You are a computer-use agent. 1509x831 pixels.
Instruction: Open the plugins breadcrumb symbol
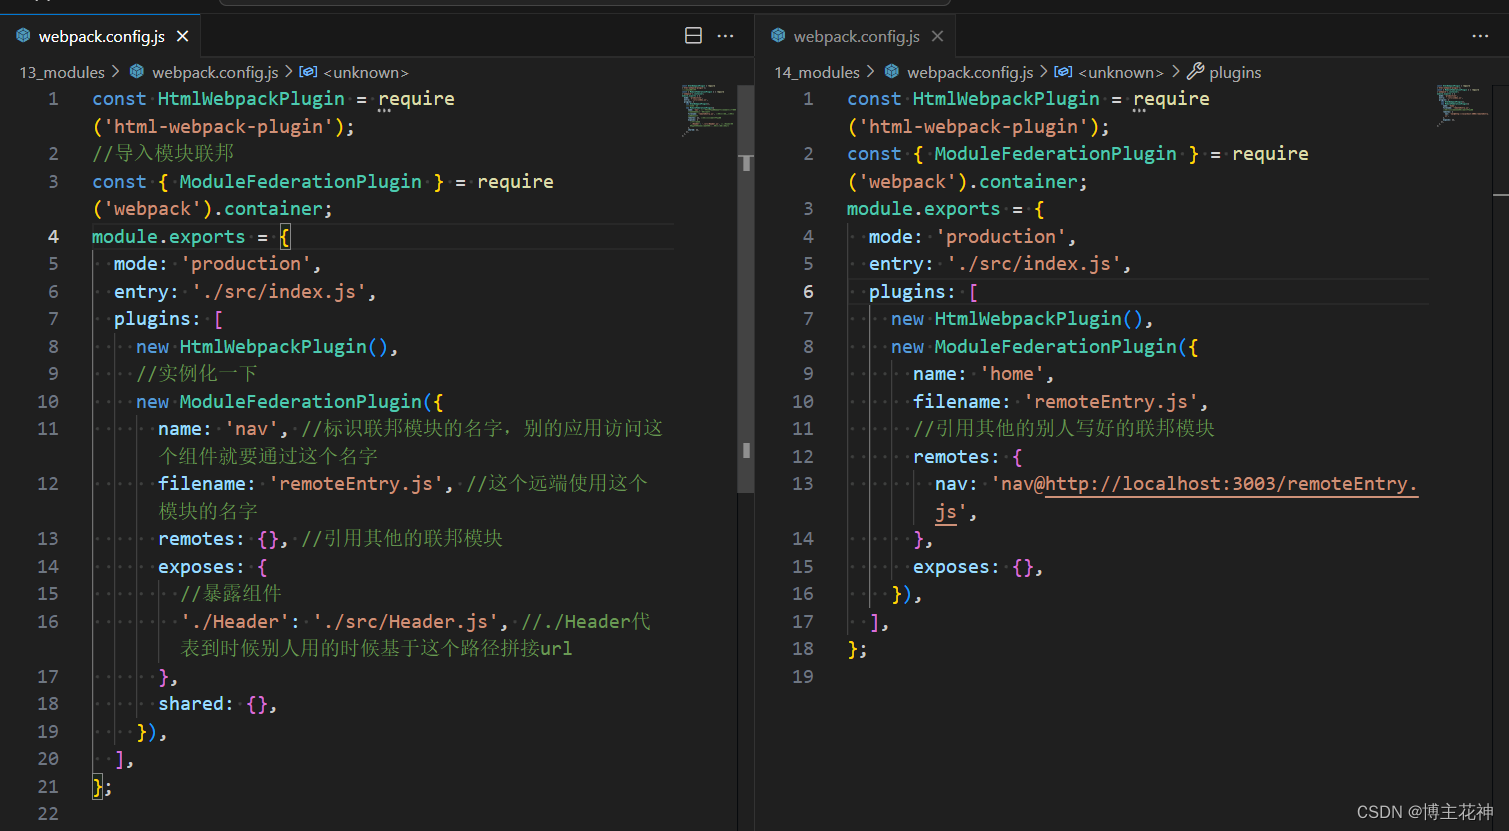click(1235, 72)
